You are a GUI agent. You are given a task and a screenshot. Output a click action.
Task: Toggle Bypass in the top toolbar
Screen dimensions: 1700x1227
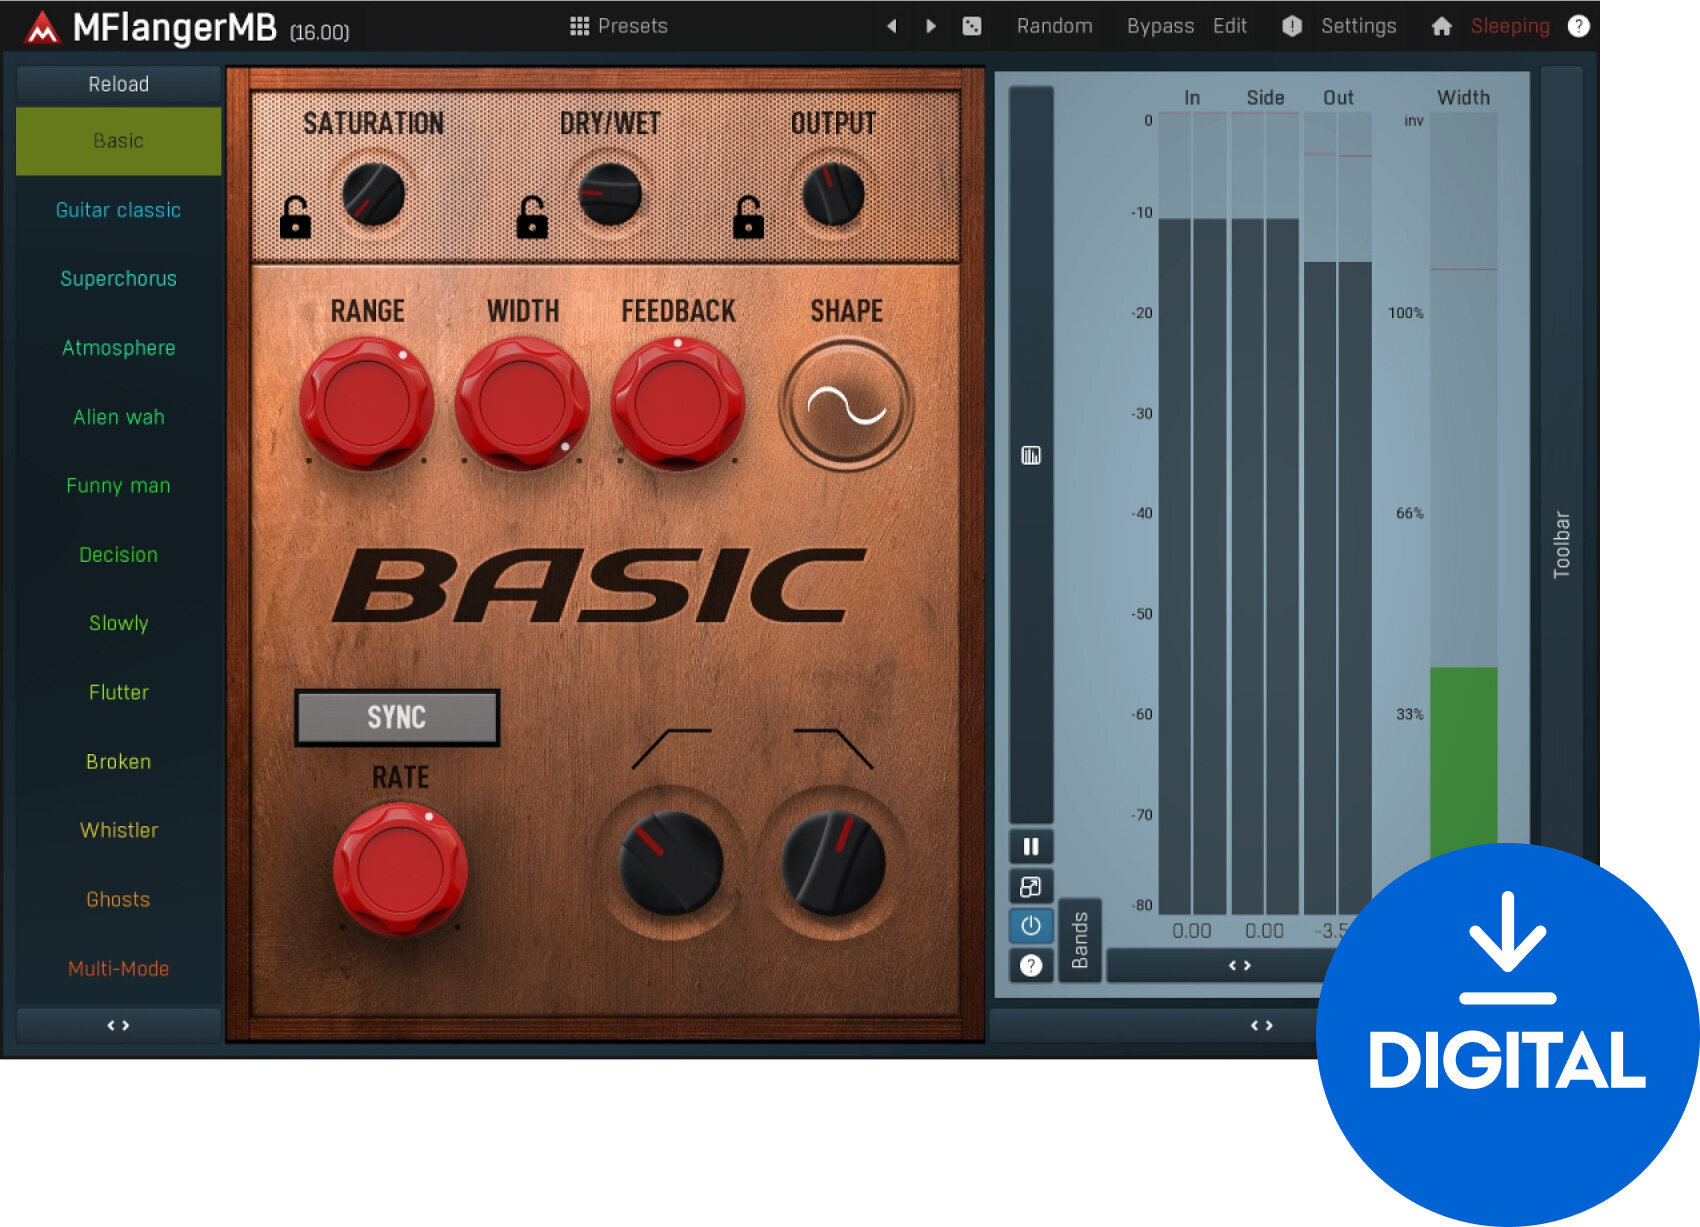[1159, 26]
